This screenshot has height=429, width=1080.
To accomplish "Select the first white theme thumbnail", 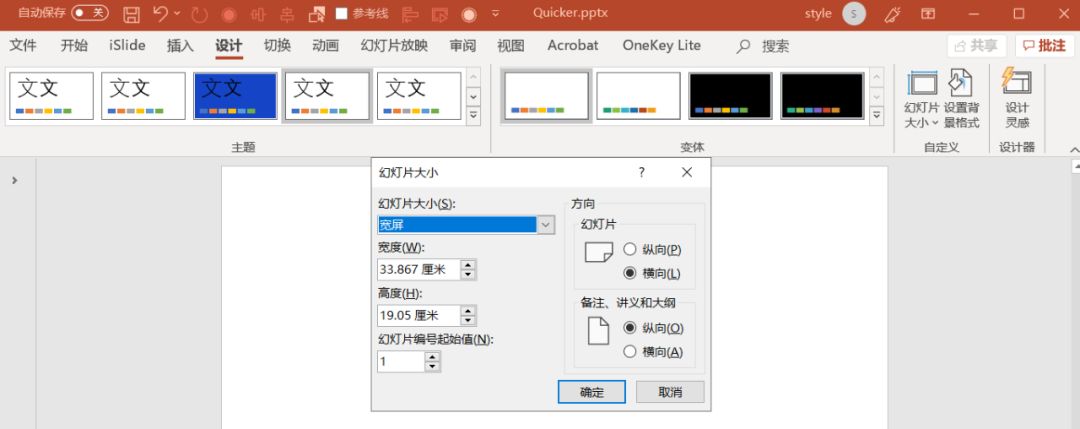I will tap(52, 96).
